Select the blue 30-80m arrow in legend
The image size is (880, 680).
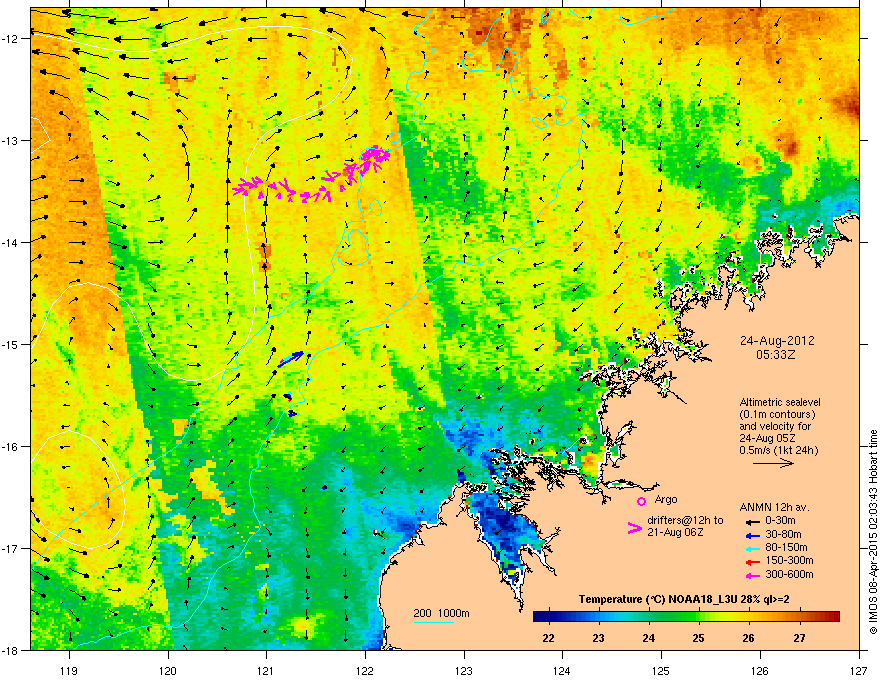click(x=751, y=535)
